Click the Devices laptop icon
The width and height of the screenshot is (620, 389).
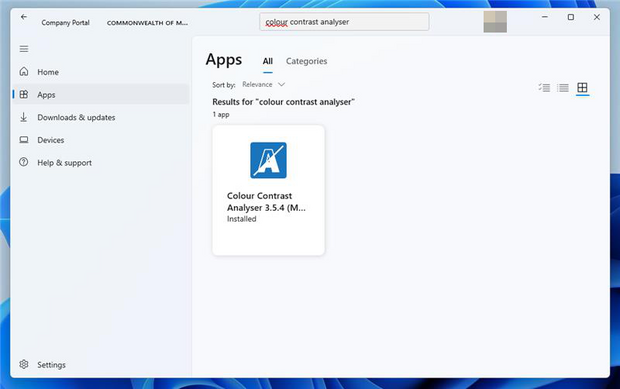(24, 140)
